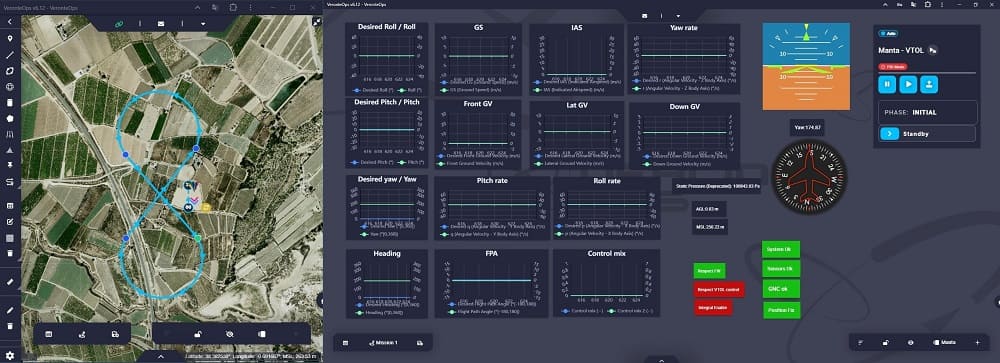Viewport: 1000px width, 363px height.
Task: Click the link icon above the map
Action: 119,24
